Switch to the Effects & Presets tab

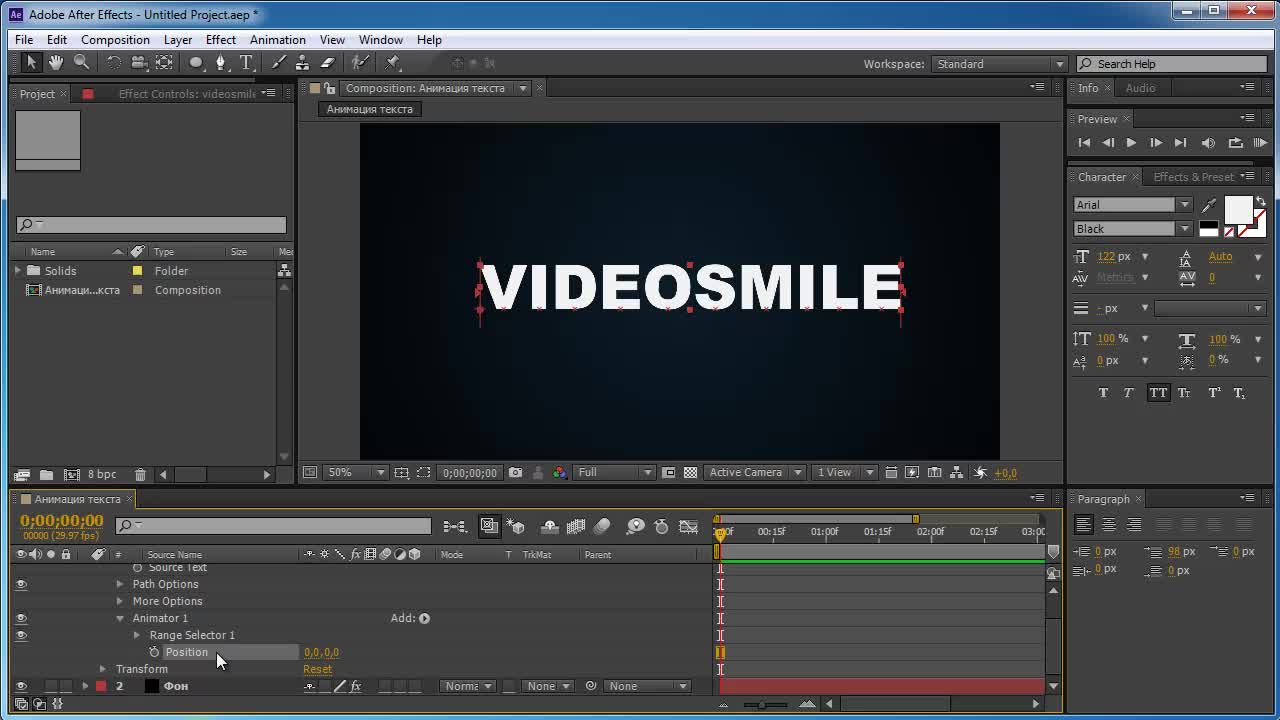pos(1194,177)
